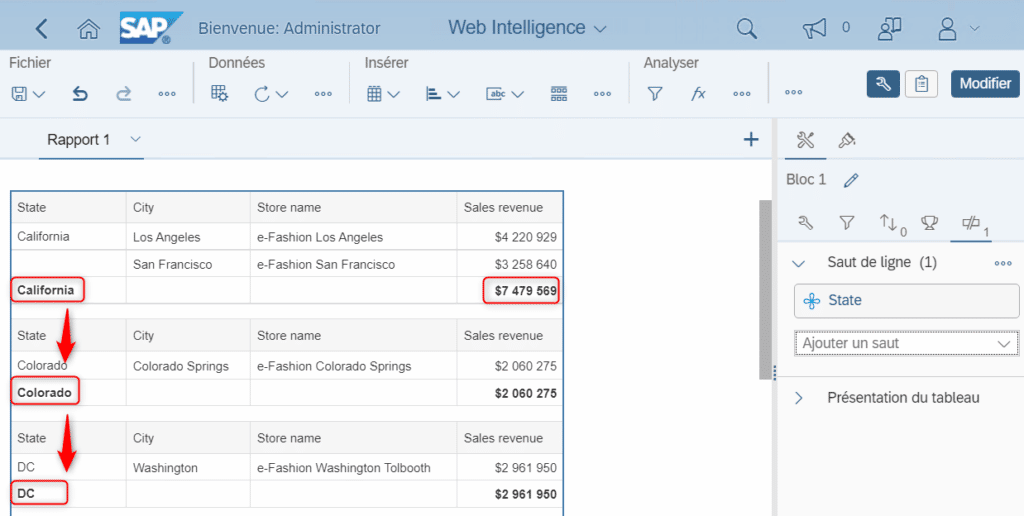
Task: Open the toolbar overflow ellipsis after Analyser
Action: pyautogui.click(x=793, y=92)
